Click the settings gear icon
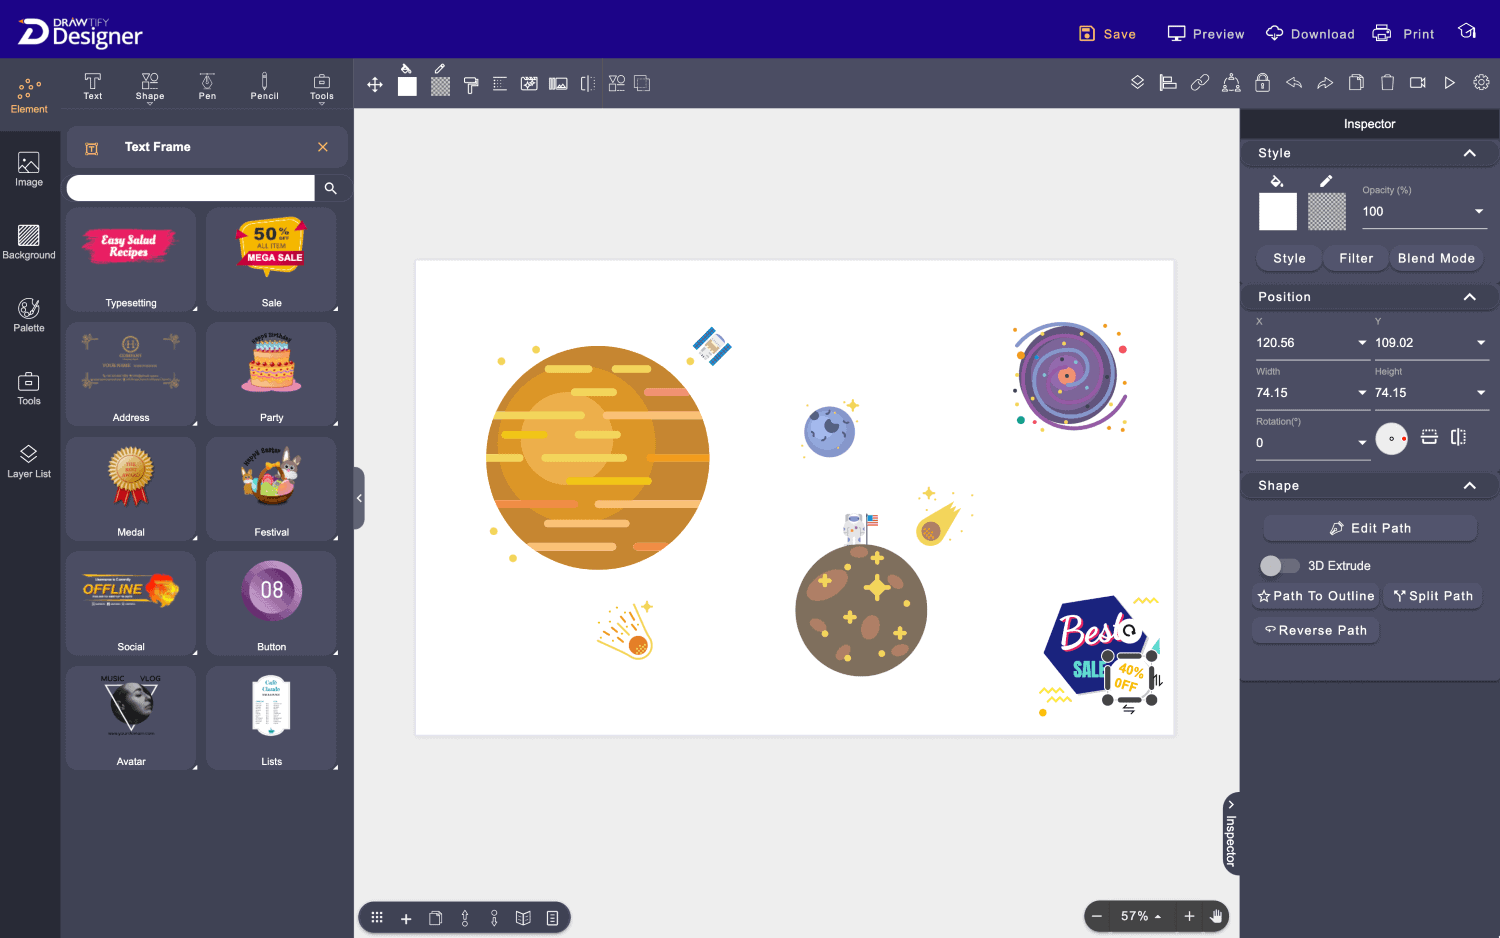The image size is (1500, 938). tap(1481, 83)
